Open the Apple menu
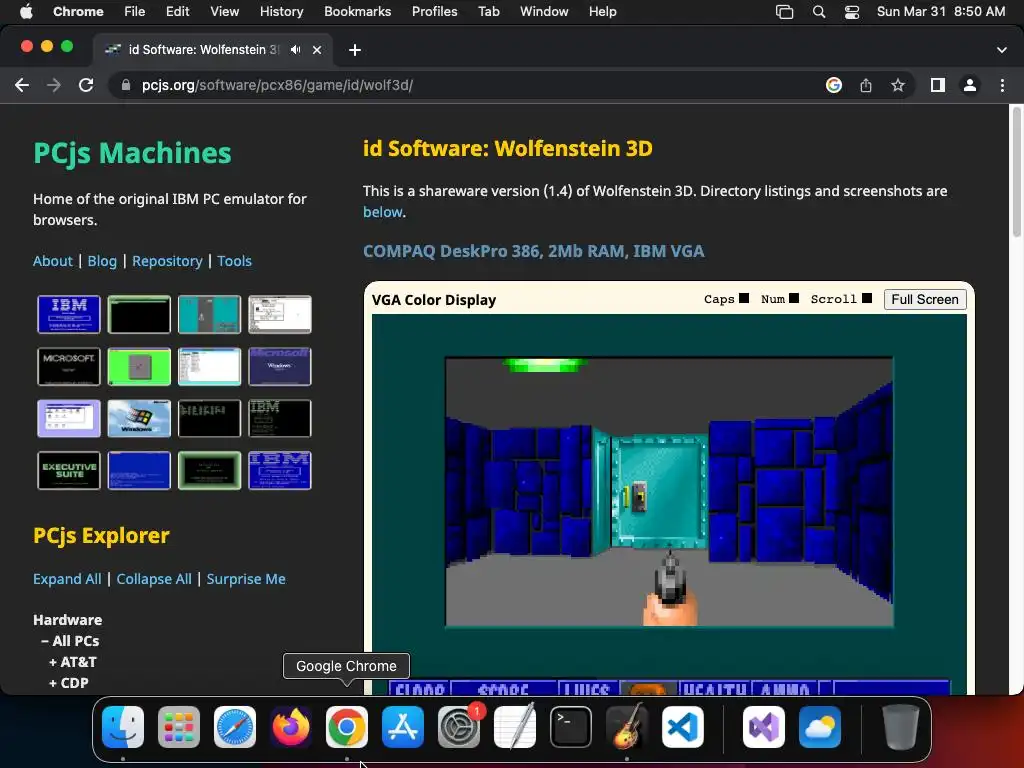The width and height of the screenshot is (1024, 768). point(26,12)
